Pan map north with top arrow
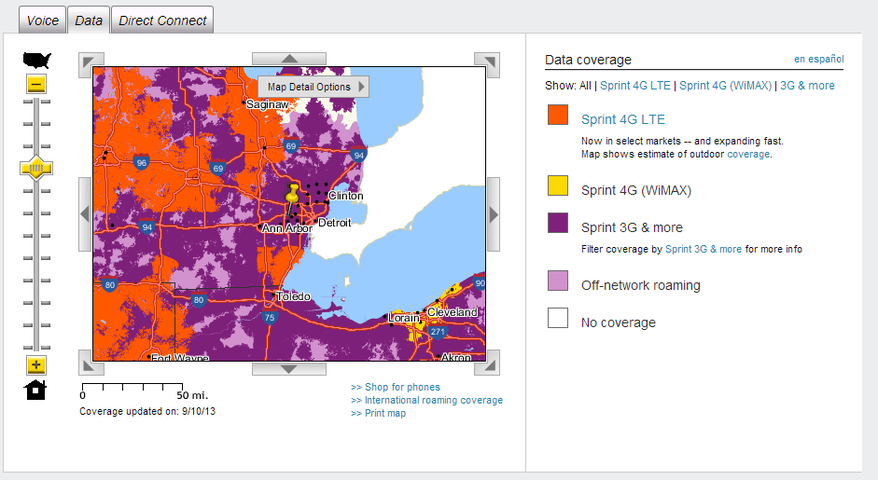 [x=289, y=58]
